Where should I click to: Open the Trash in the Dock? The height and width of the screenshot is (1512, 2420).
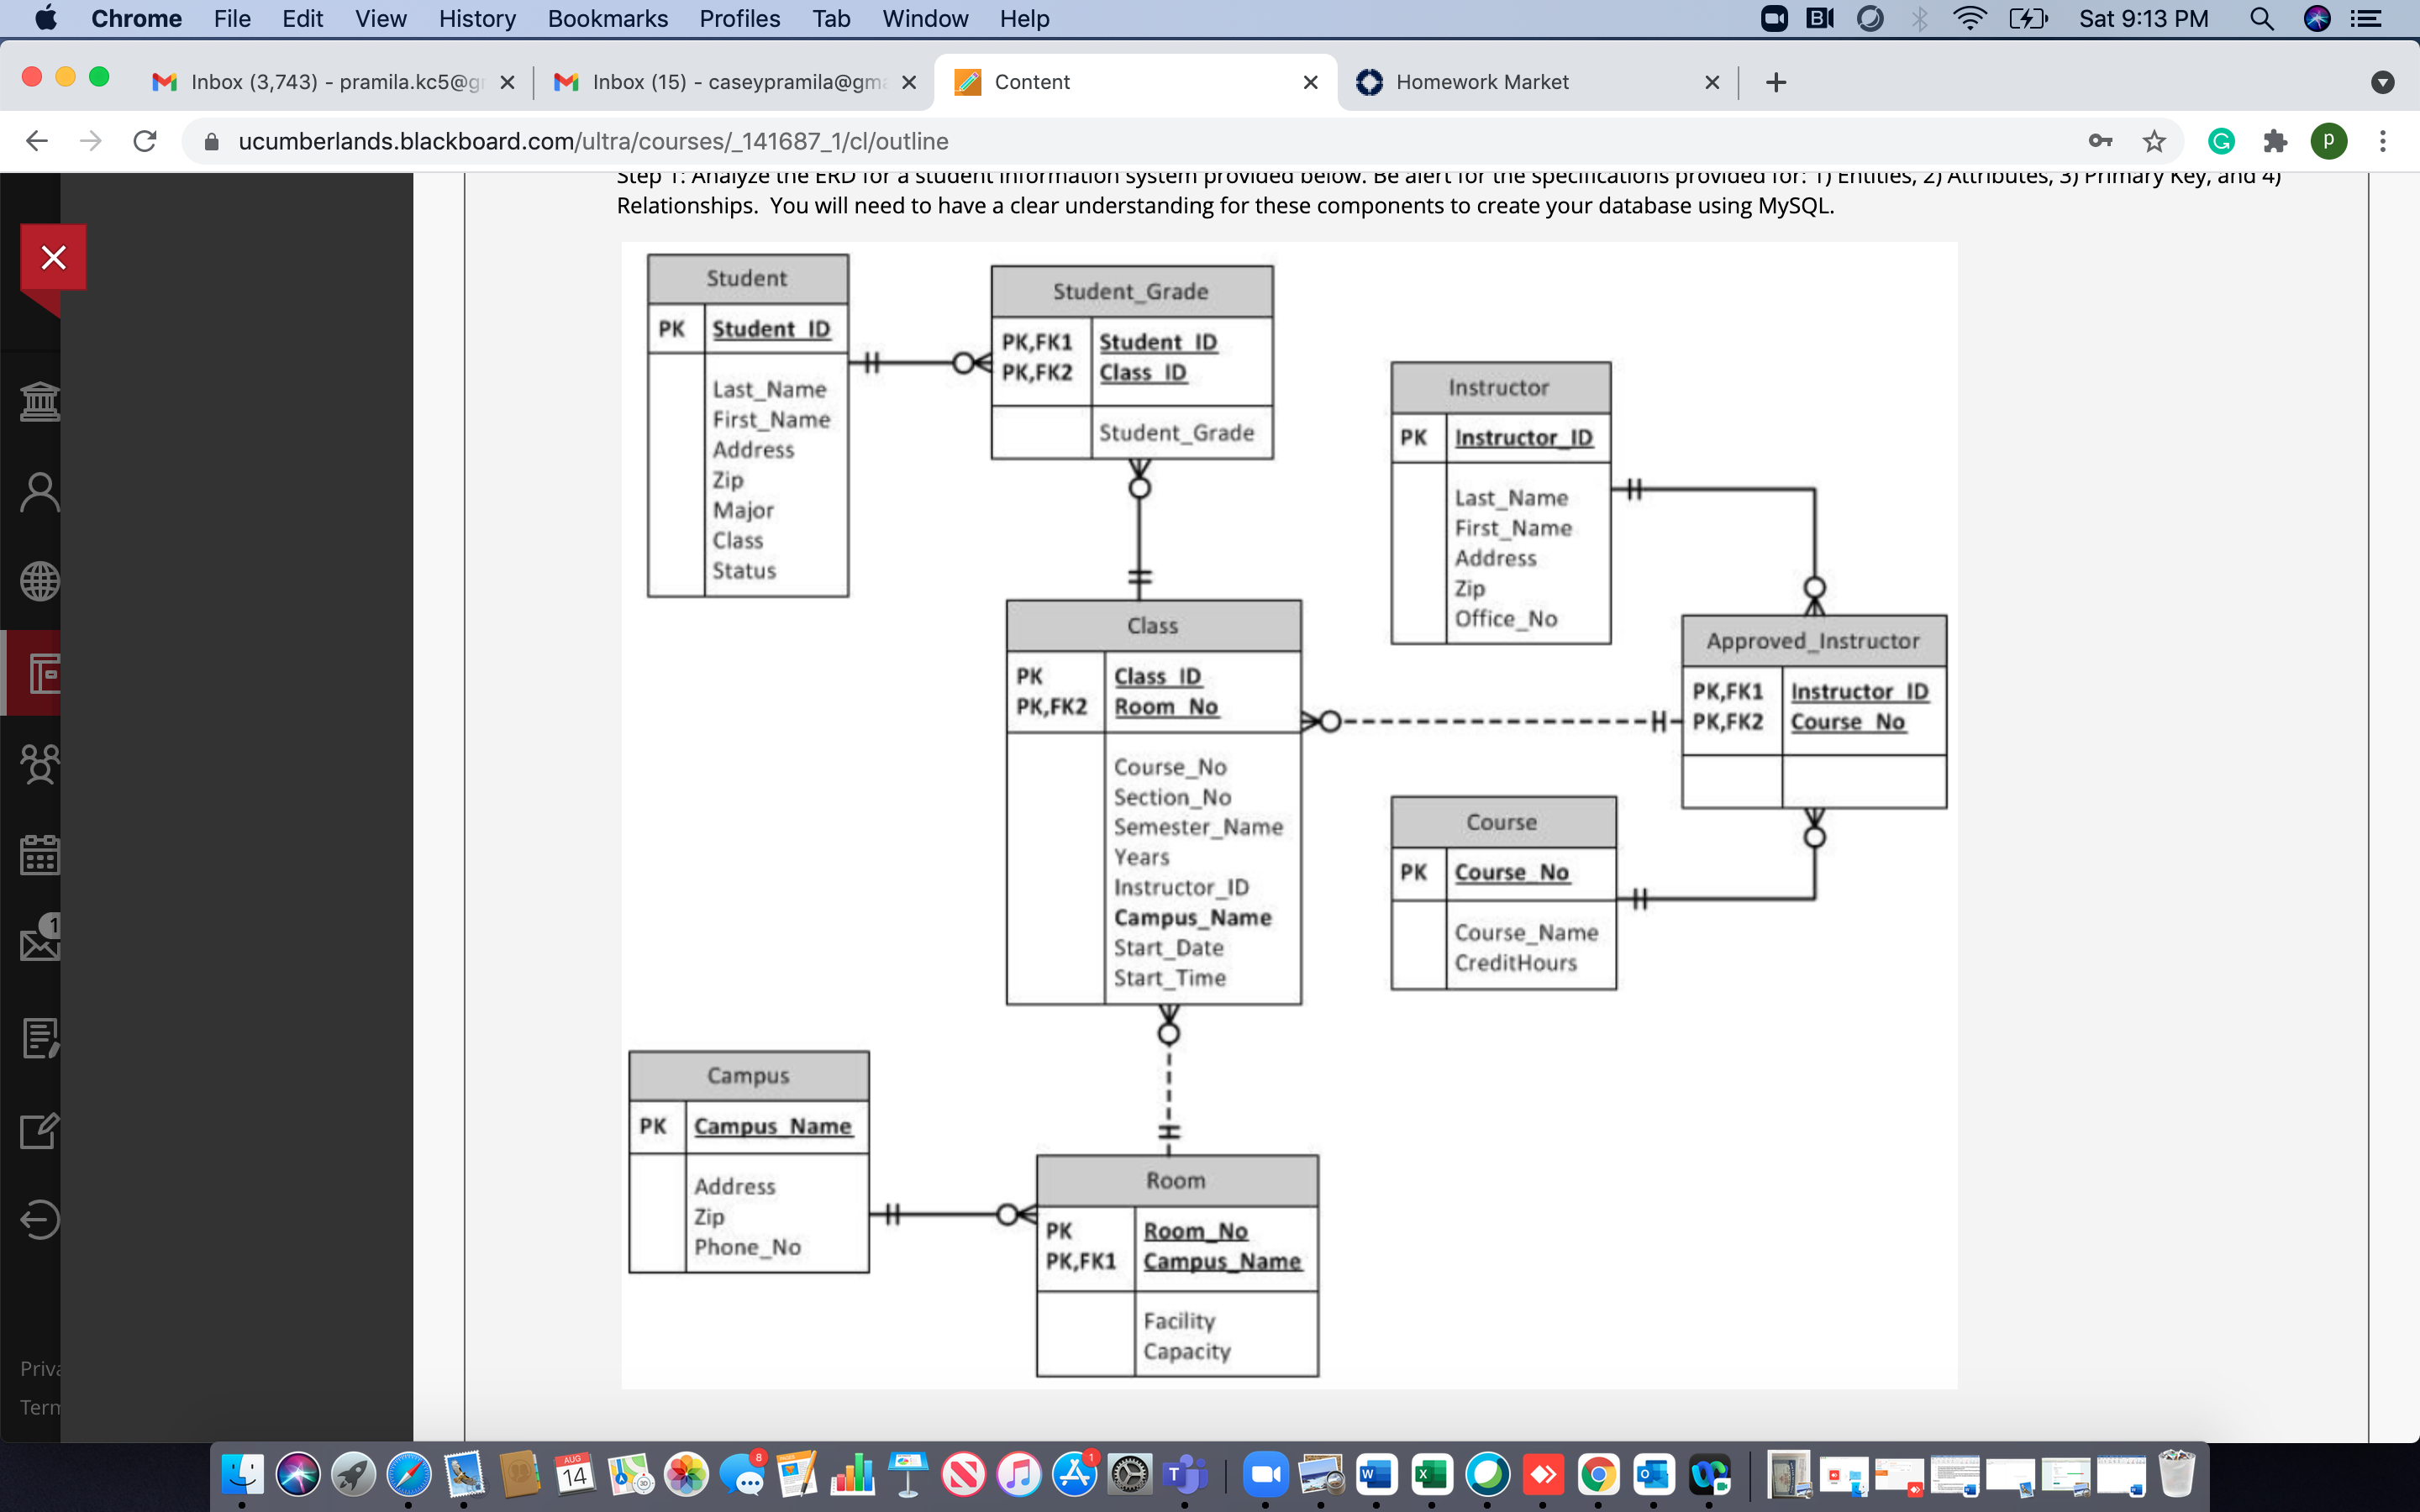tap(2176, 1474)
